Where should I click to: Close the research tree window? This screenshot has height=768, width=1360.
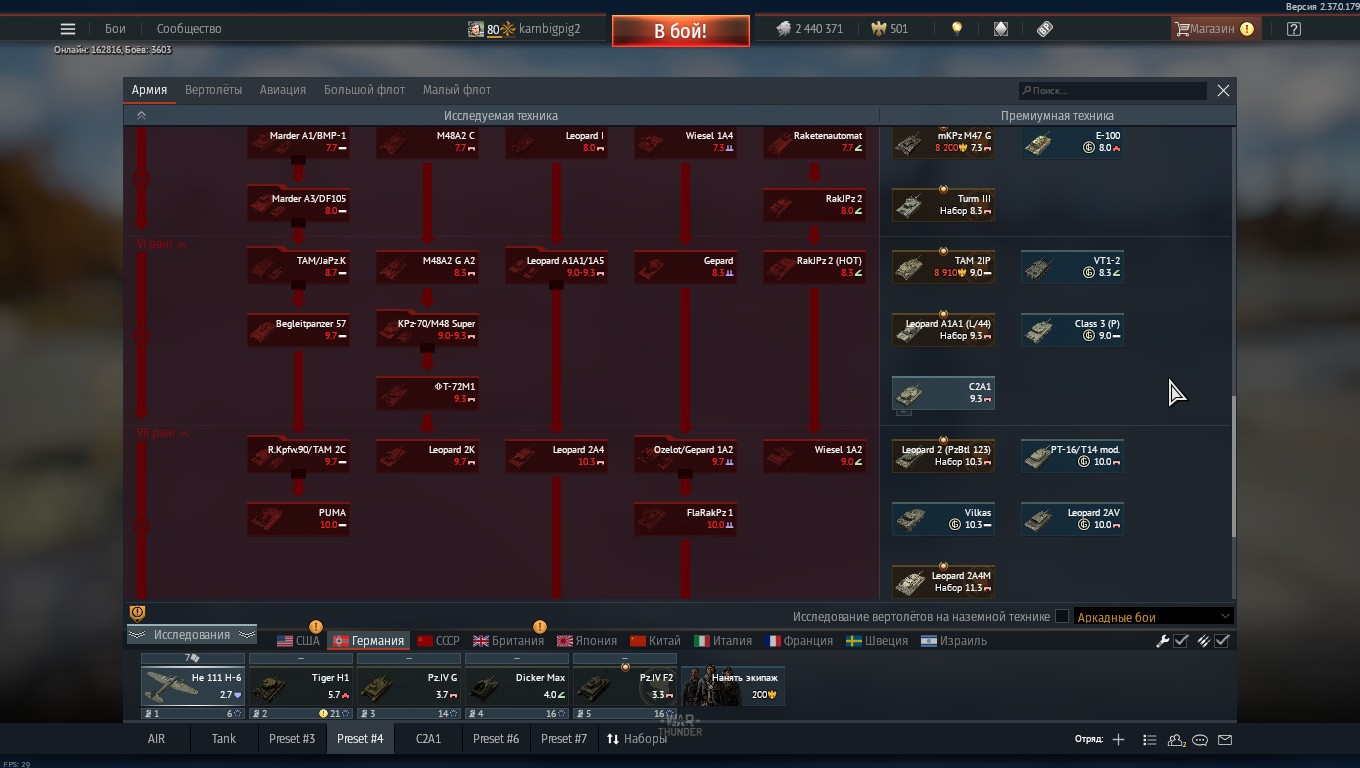[1223, 90]
